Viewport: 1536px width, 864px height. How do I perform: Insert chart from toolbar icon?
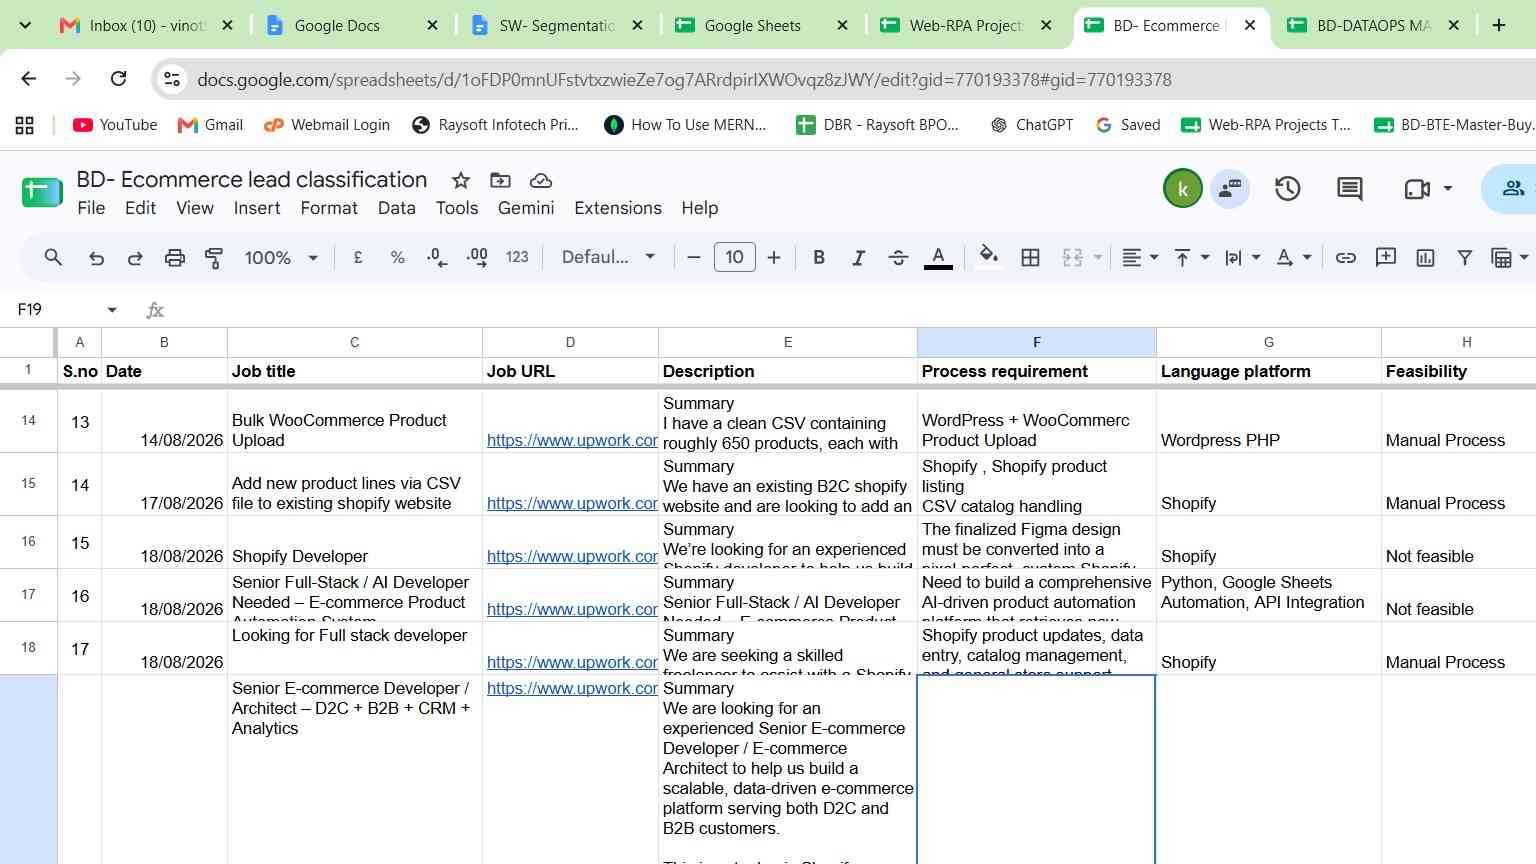click(1425, 258)
